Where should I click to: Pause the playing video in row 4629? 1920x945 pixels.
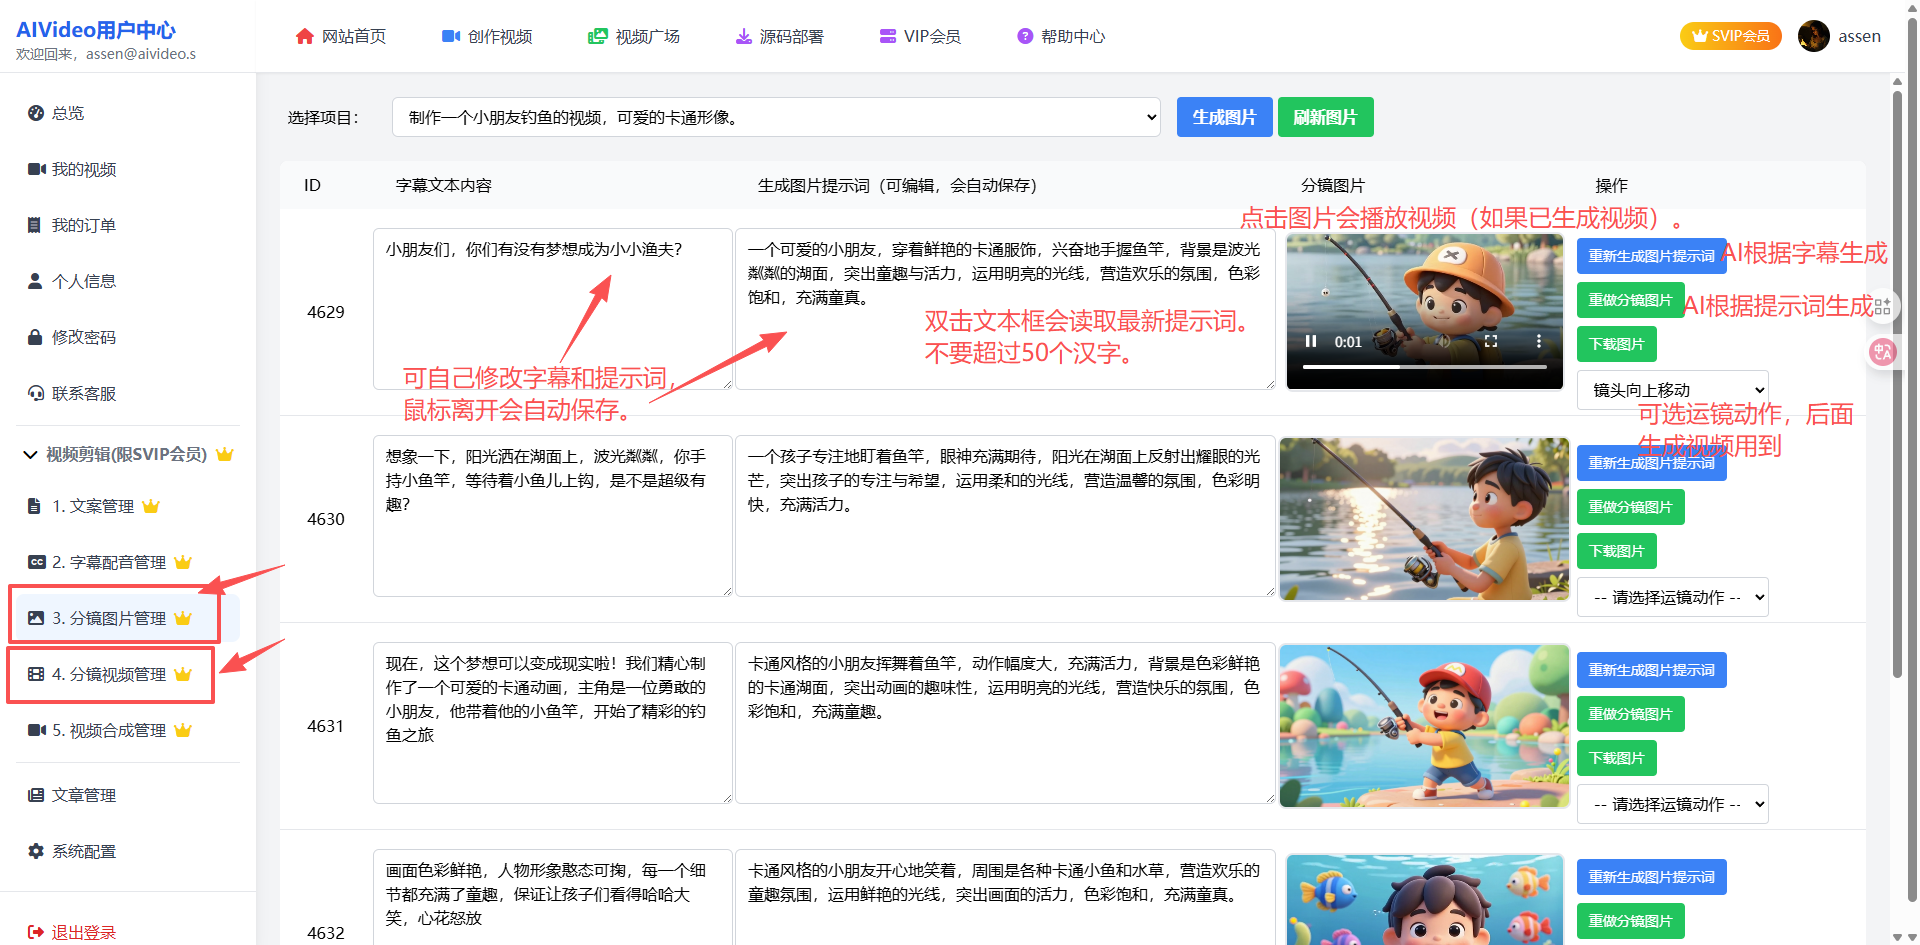[1311, 342]
